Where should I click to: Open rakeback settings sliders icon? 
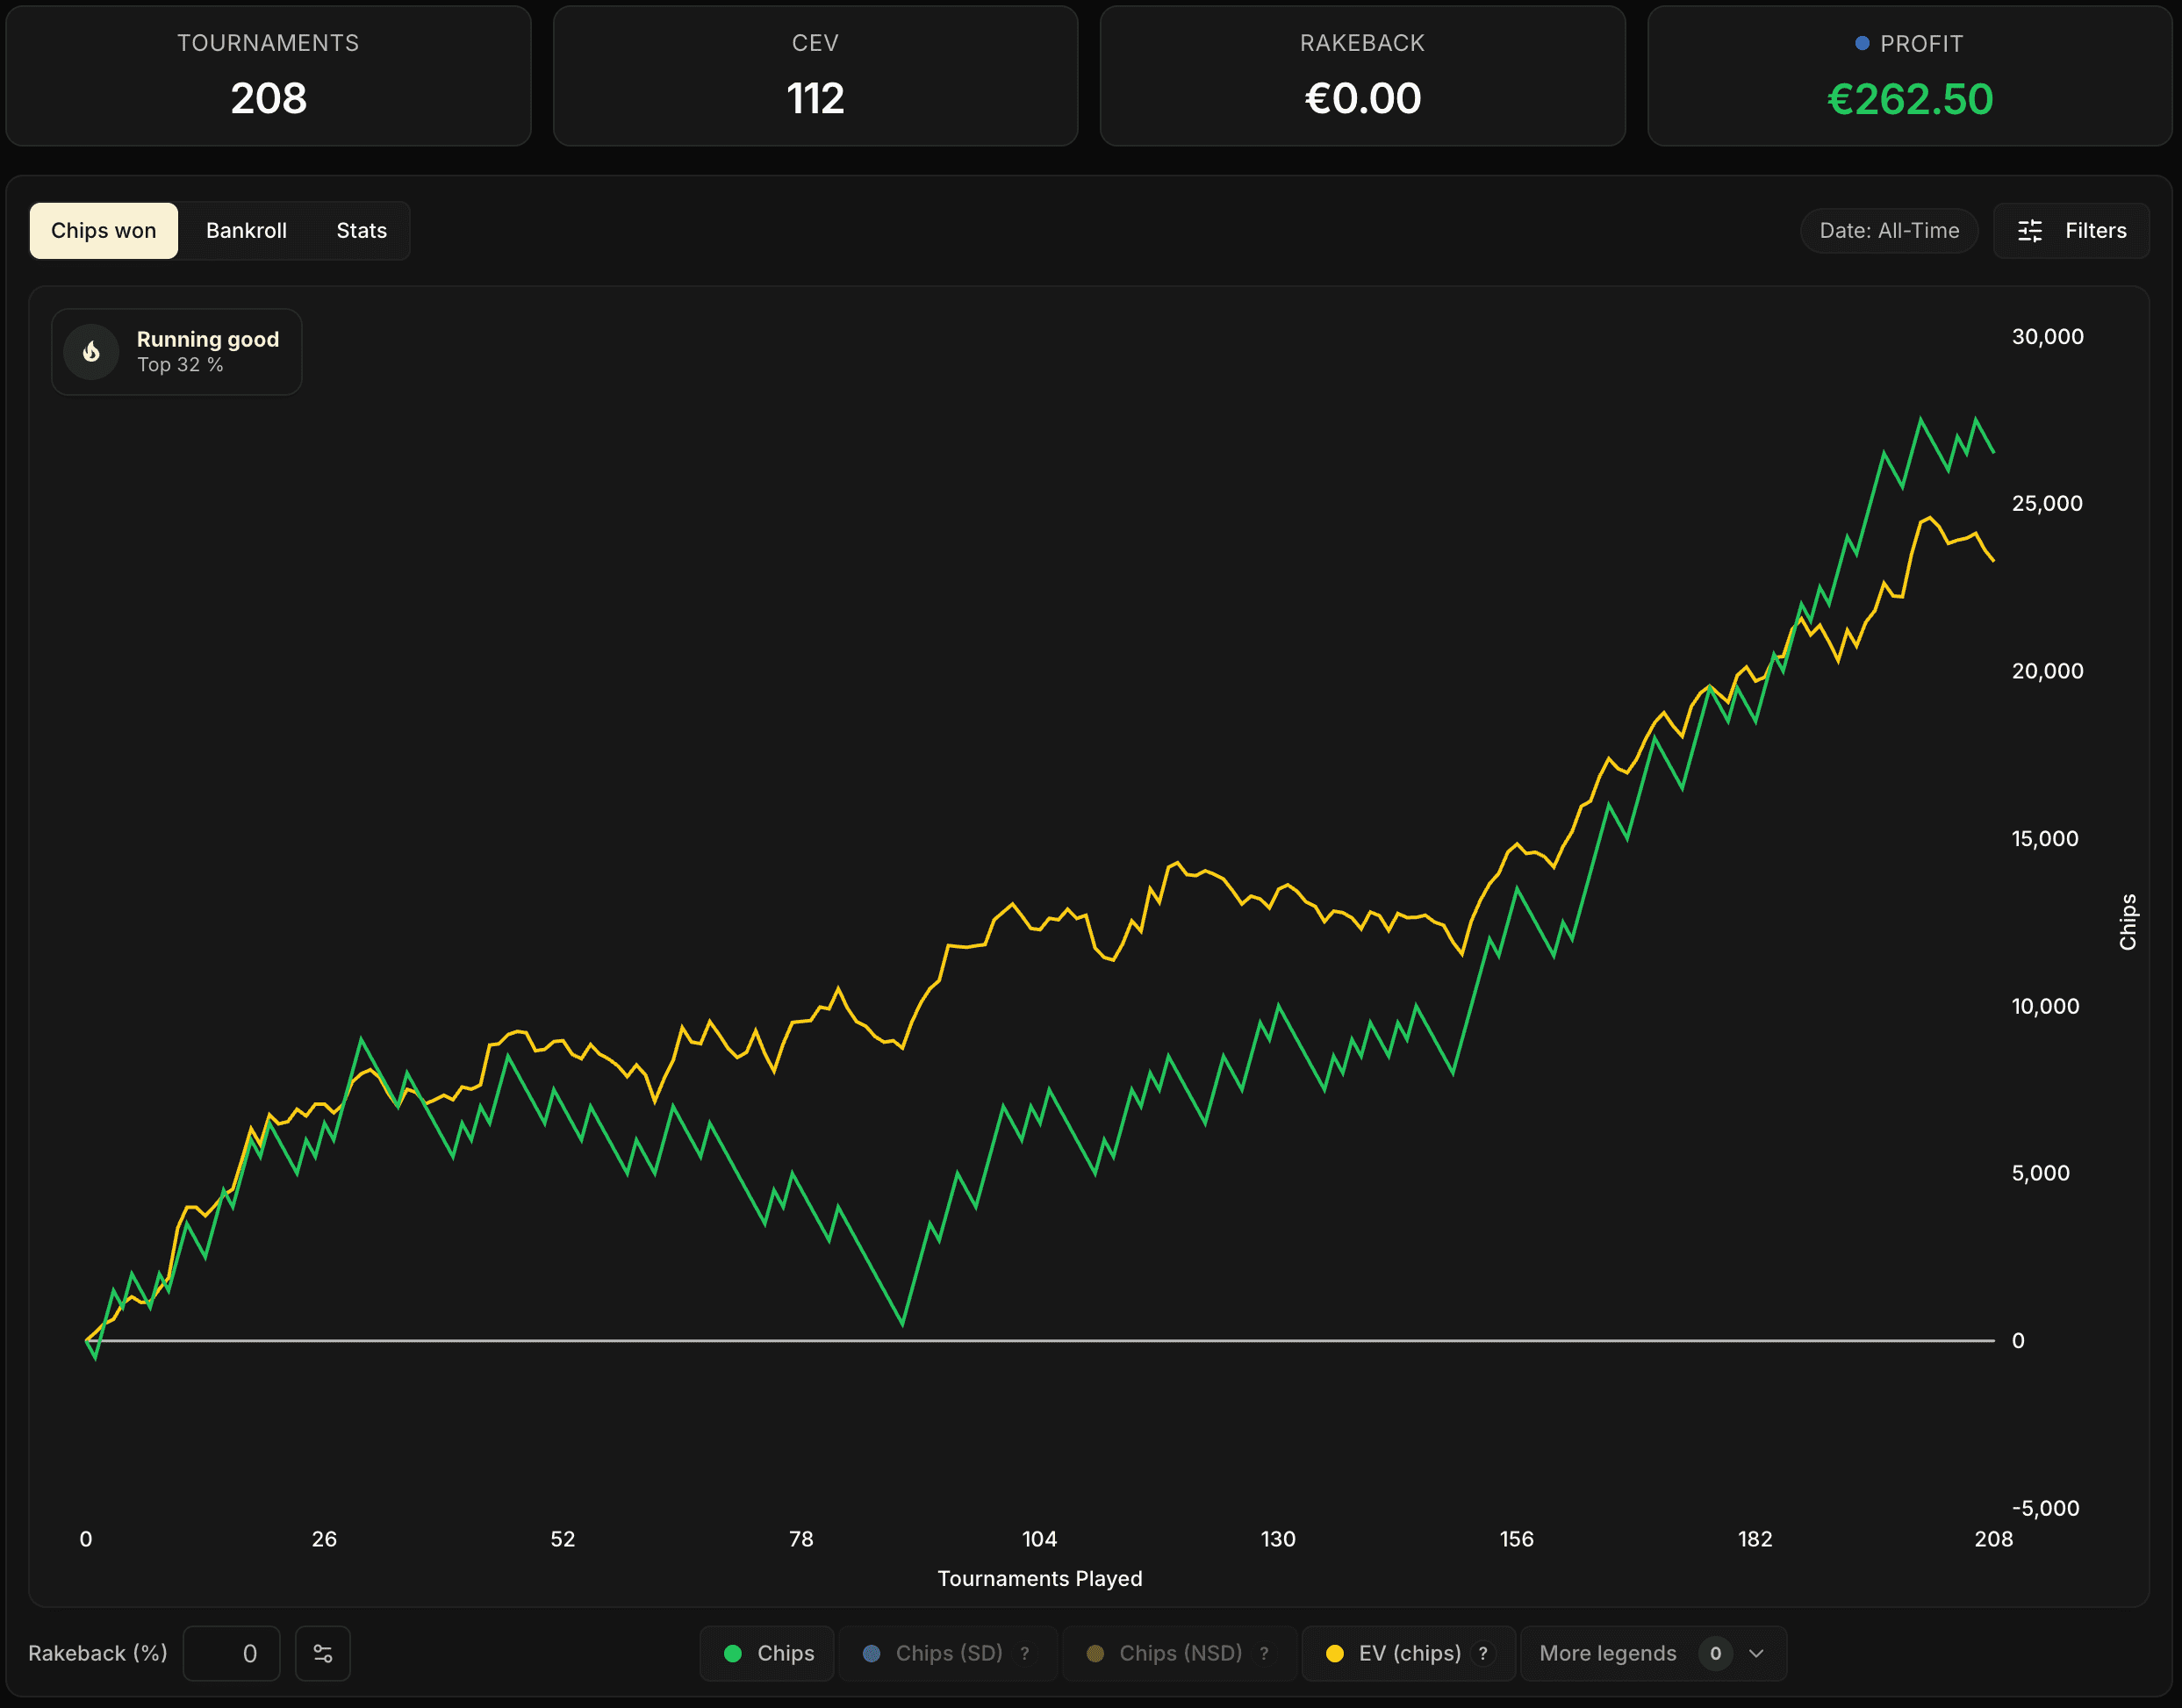click(323, 1653)
